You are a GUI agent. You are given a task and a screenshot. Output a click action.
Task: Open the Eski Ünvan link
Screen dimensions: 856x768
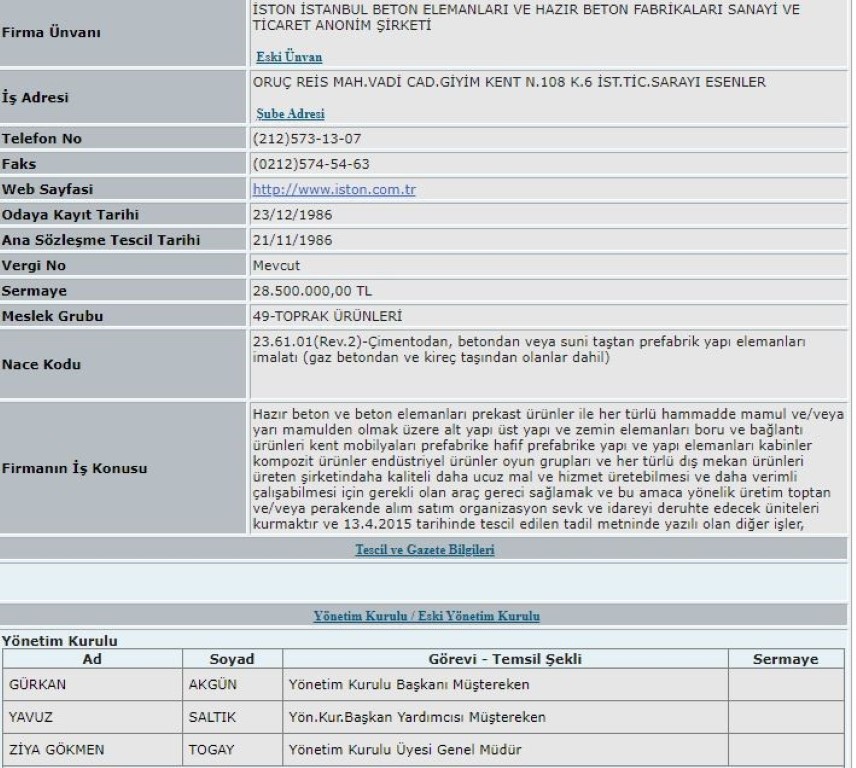pyautogui.click(x=289, y=57)
